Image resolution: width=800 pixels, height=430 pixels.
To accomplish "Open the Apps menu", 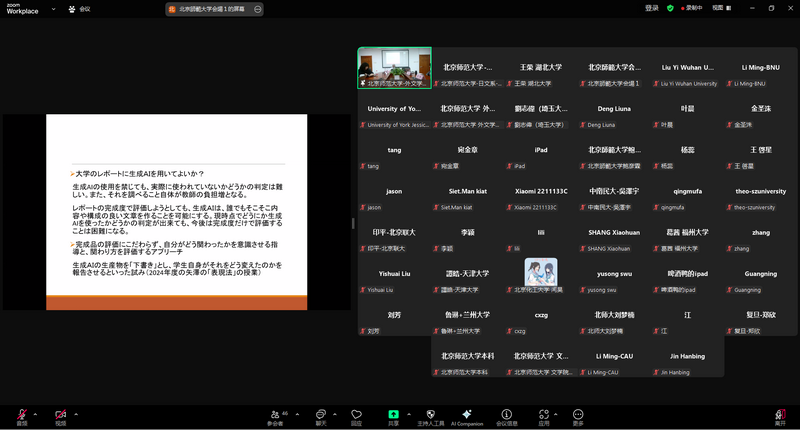I will 543,414.
